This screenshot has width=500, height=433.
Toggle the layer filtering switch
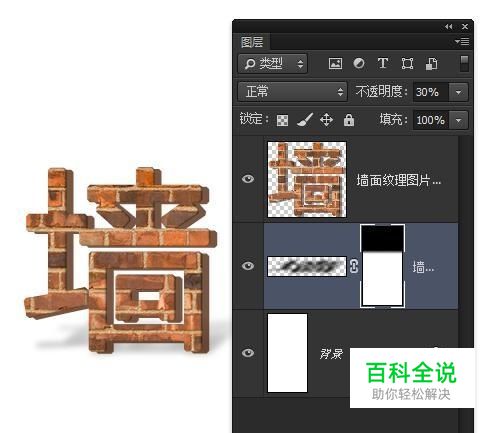coord(464,63)
